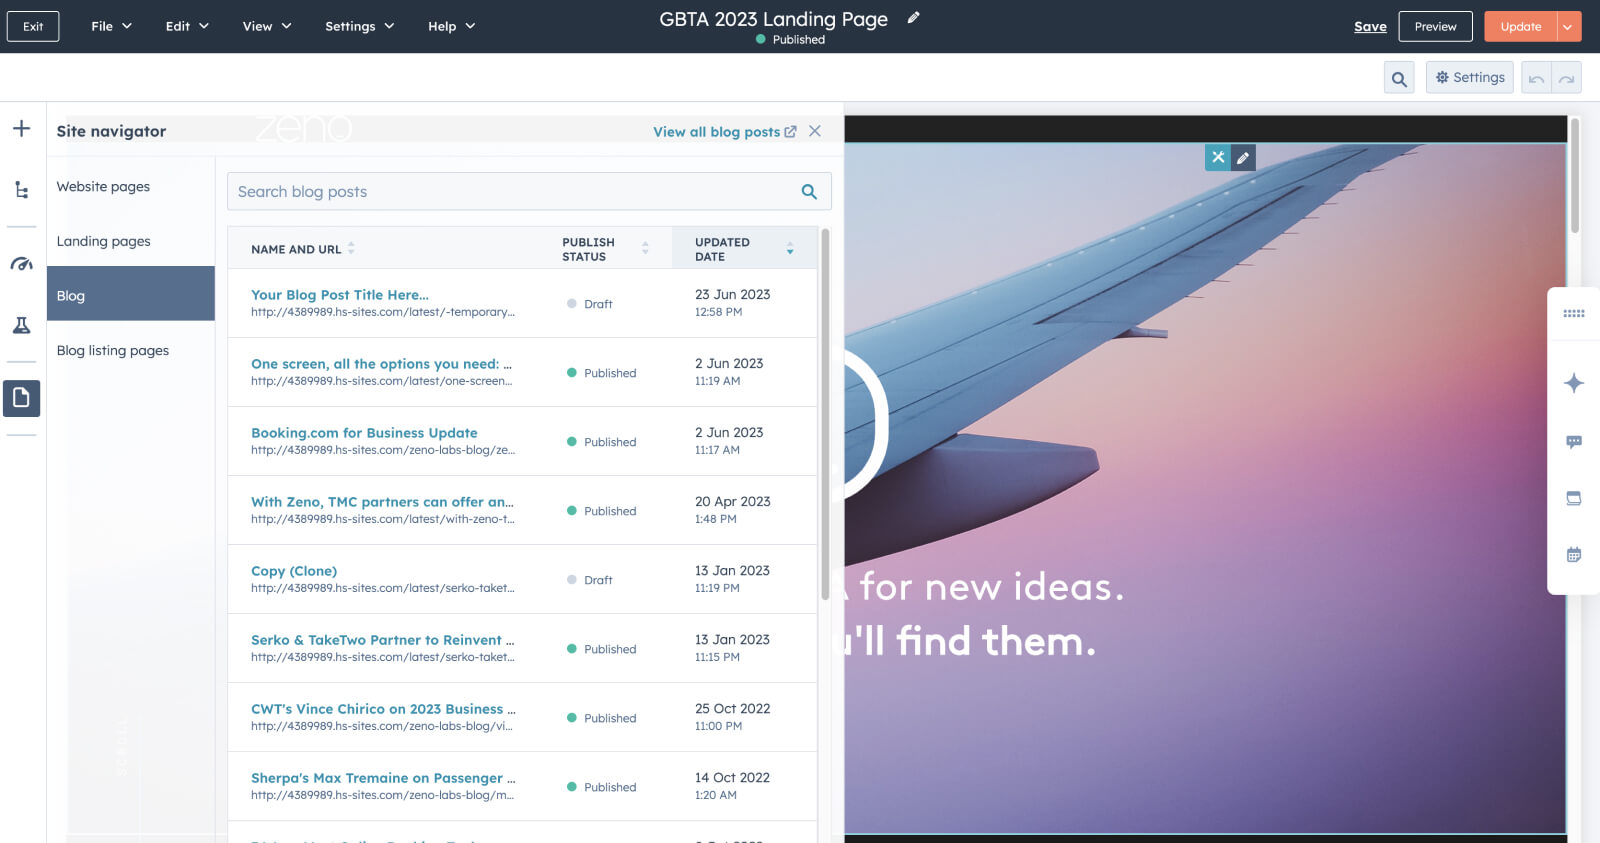Select the site navigator page icon
This screenshot has width=1600, height=843.
(x=21, y=398)
